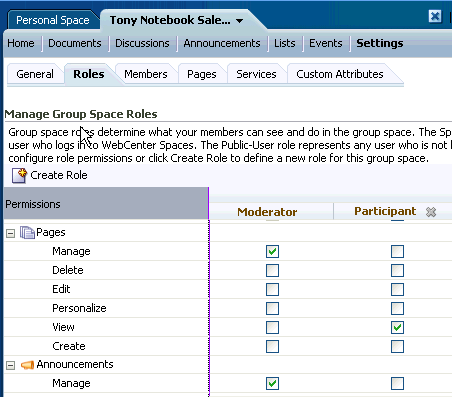Viewport: 452px width, 397px height.
Task: Open the Announcements menu item
Action: click(222, 43)
